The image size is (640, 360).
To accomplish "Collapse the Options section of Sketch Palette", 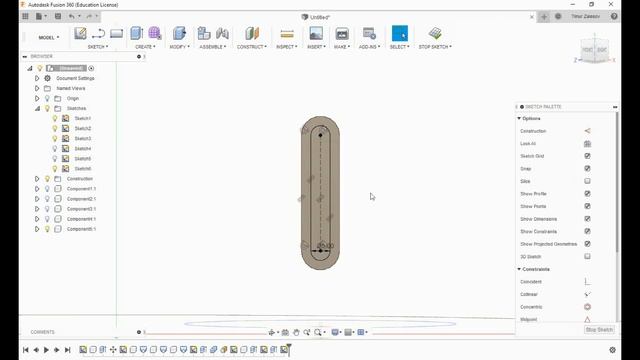I will [x=519, y=118].
